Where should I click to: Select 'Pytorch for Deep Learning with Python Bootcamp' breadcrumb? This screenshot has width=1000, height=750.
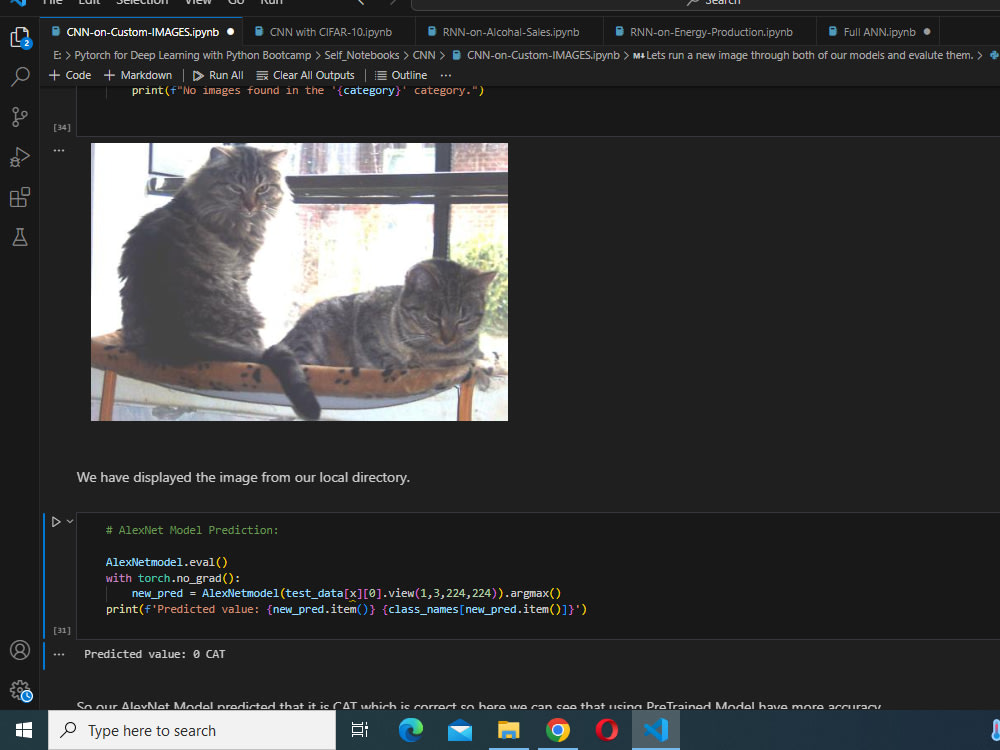point(193,55)
